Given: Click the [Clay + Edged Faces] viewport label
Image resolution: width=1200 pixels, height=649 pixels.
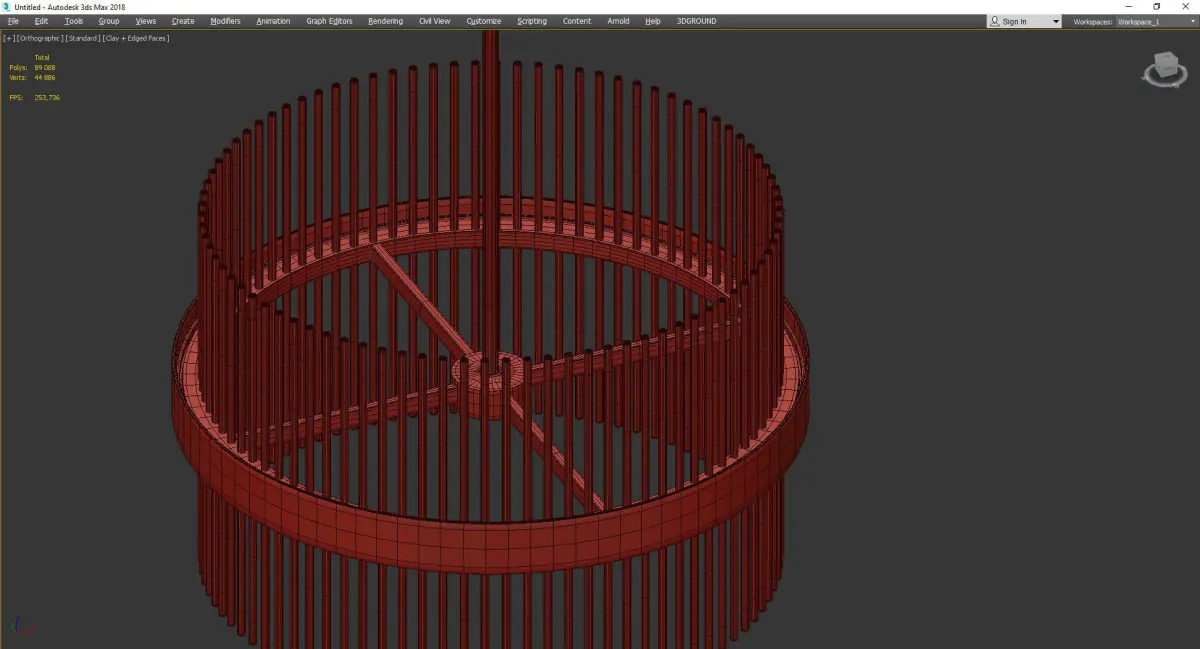Looking at the screenshot, I should (135, 38).
